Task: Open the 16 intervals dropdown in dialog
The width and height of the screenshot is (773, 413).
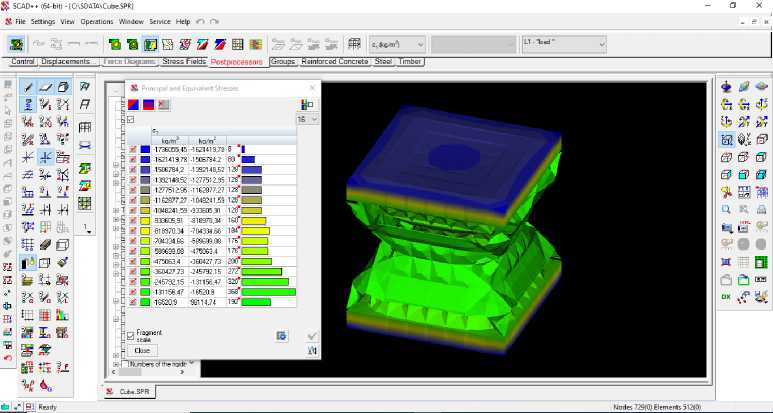Action: (307, 119)
